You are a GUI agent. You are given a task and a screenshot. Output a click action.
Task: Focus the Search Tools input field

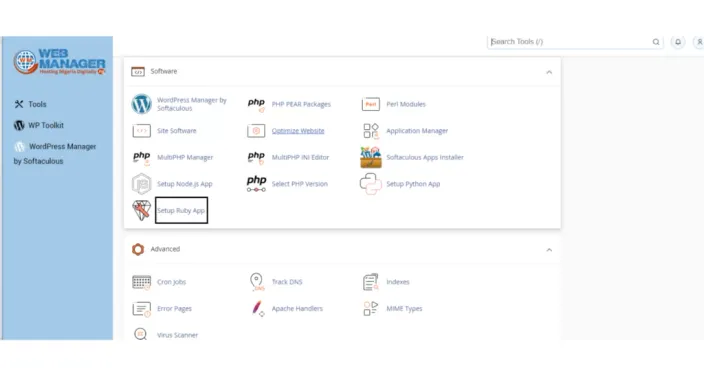point(570,42)
